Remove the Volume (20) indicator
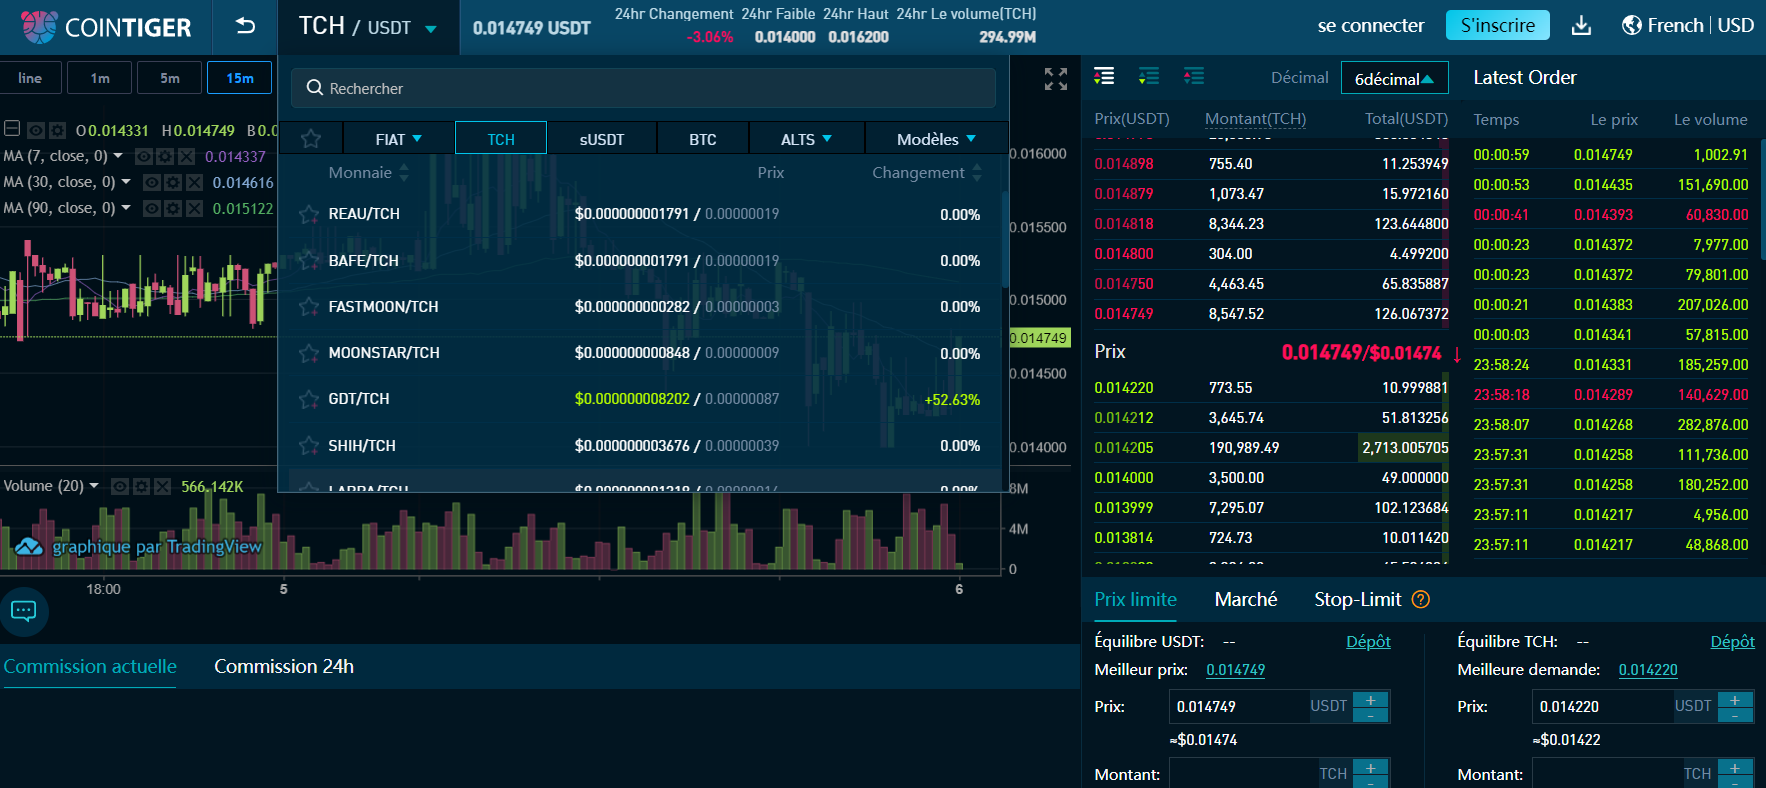Screen dimensions: 1766x788 pyautogui.click(x=163, y=486)
